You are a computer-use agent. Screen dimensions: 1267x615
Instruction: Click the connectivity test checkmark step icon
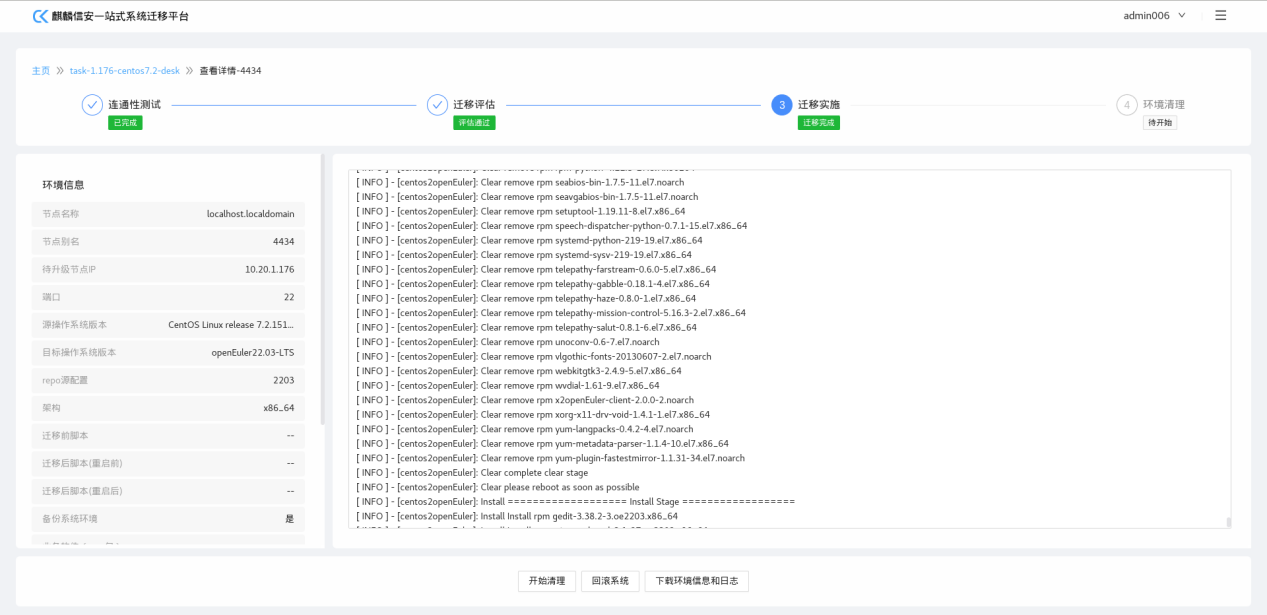tap(92, 105)
